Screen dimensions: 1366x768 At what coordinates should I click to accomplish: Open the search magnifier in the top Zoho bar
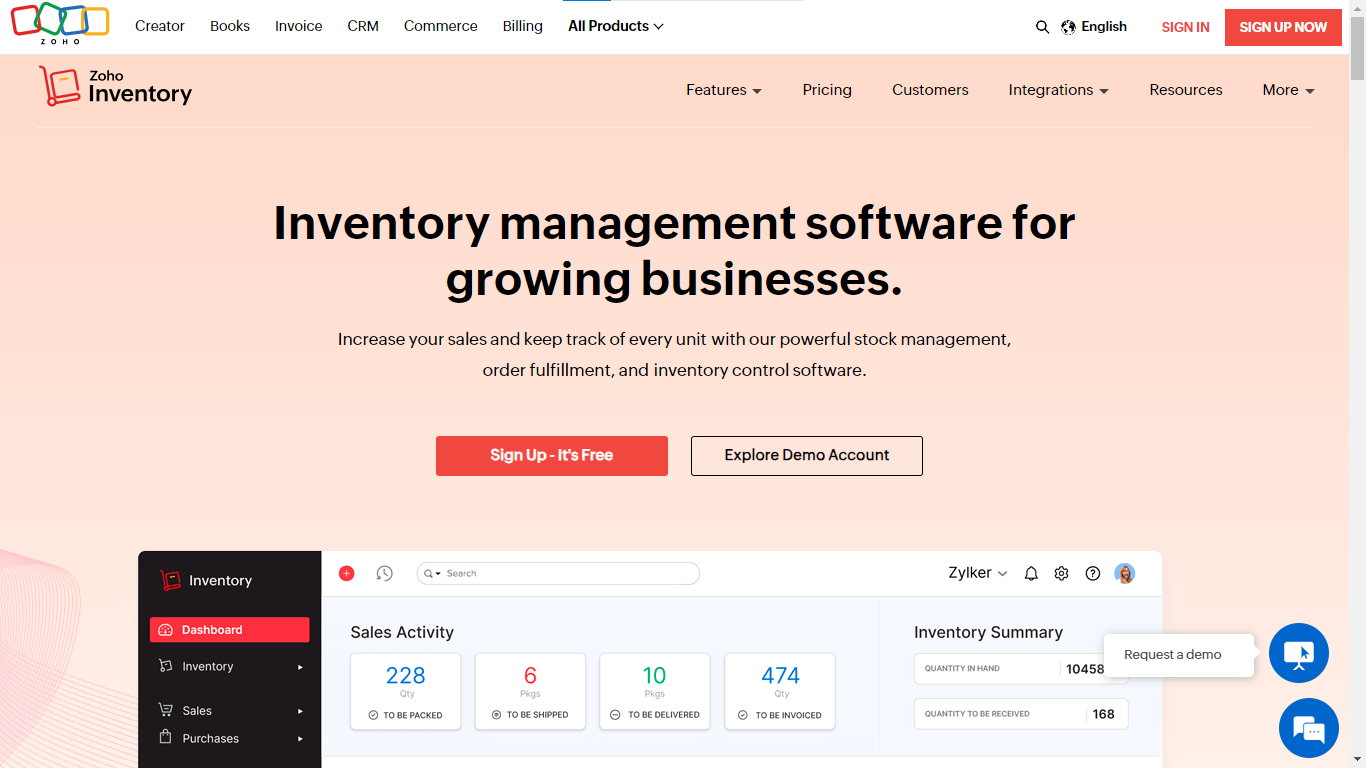[x=1042, y=27]
